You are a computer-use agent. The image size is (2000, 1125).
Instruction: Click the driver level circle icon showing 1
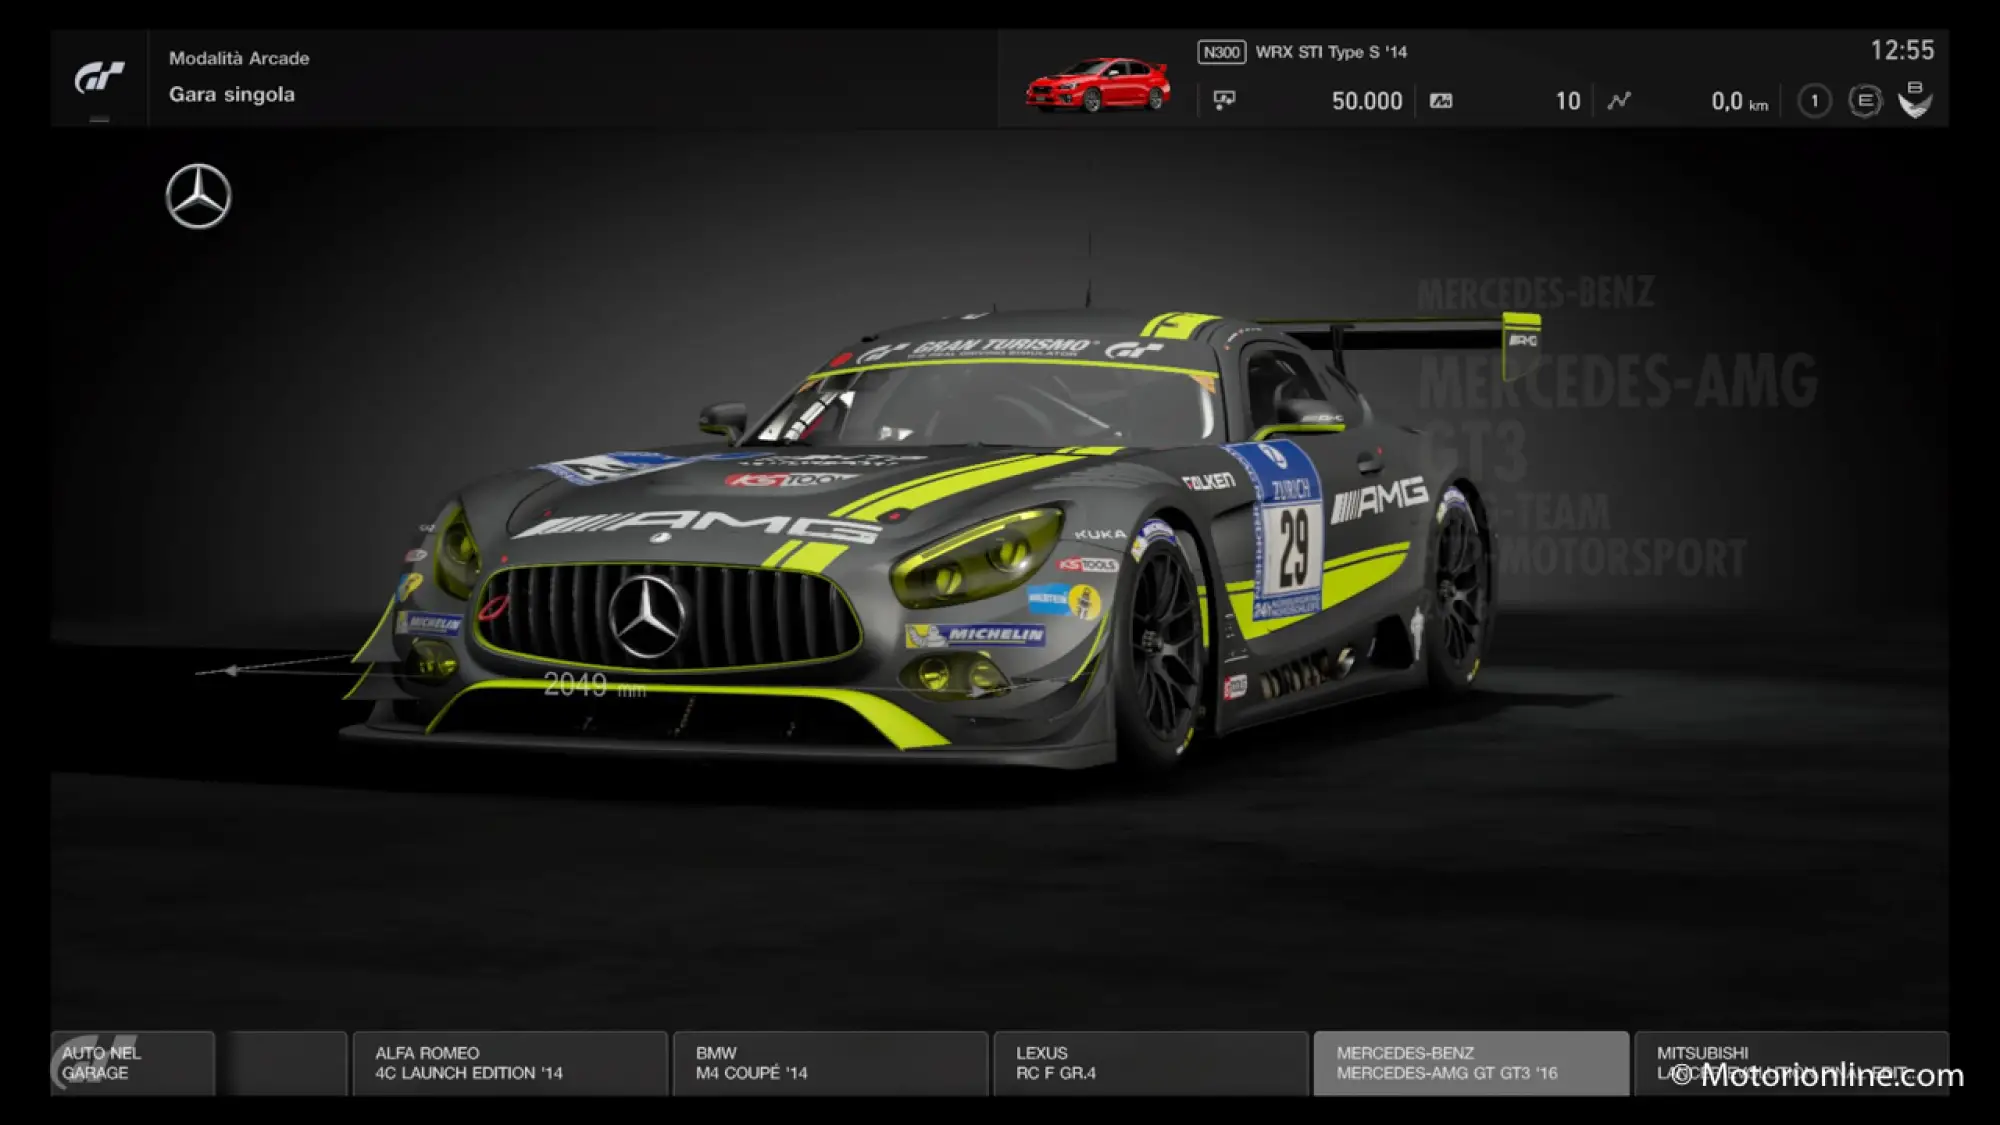coord(1814,101)
